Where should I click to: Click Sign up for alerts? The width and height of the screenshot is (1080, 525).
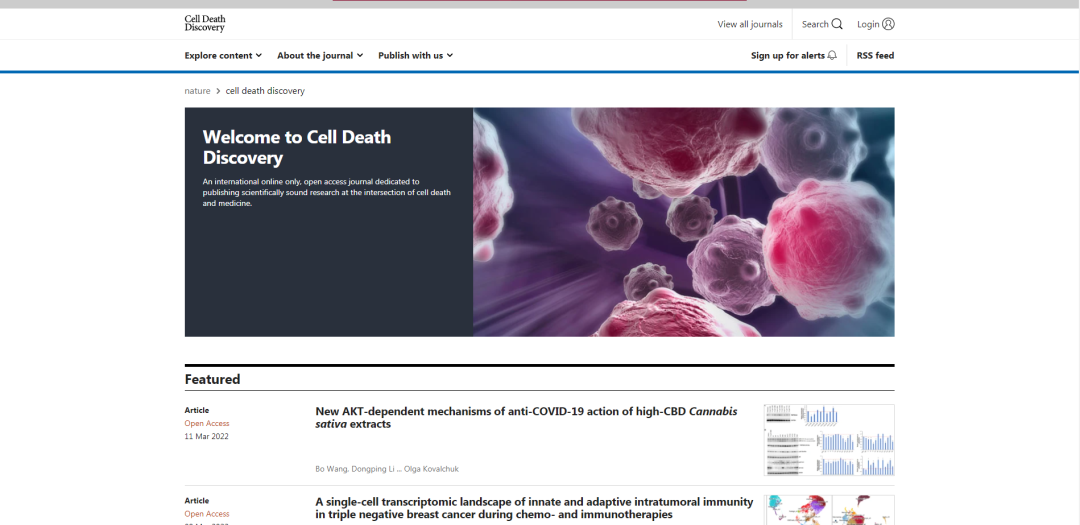point(788,56)
